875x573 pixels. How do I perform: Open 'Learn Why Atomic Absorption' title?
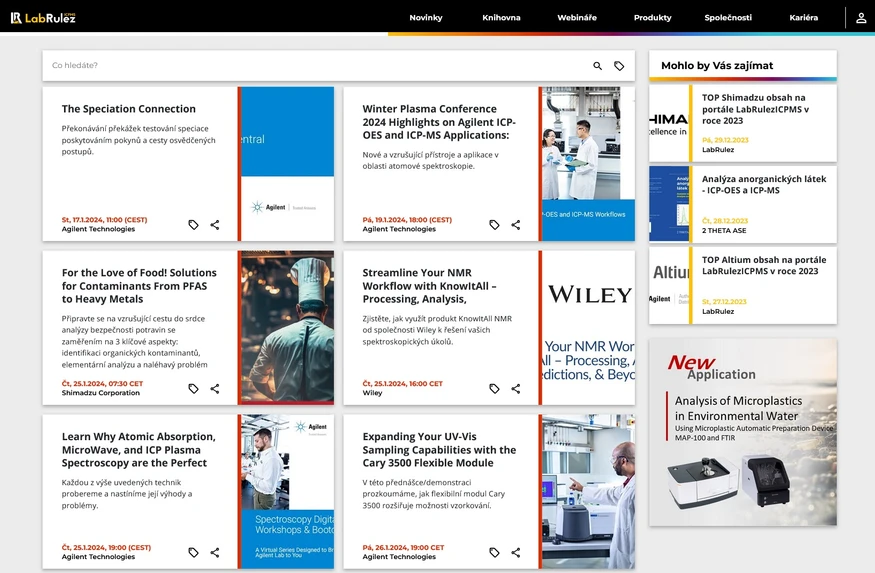point(138,450)
